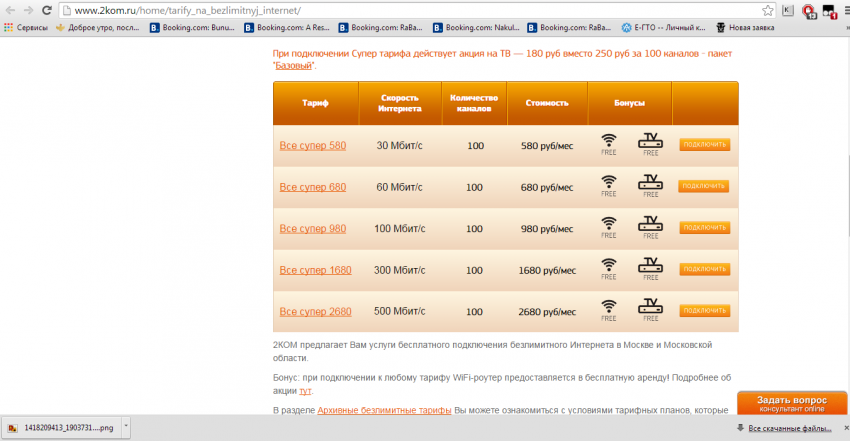Bookmark this page with the star icon
This screenshot has height=441, width=850.
click(768, 9)
